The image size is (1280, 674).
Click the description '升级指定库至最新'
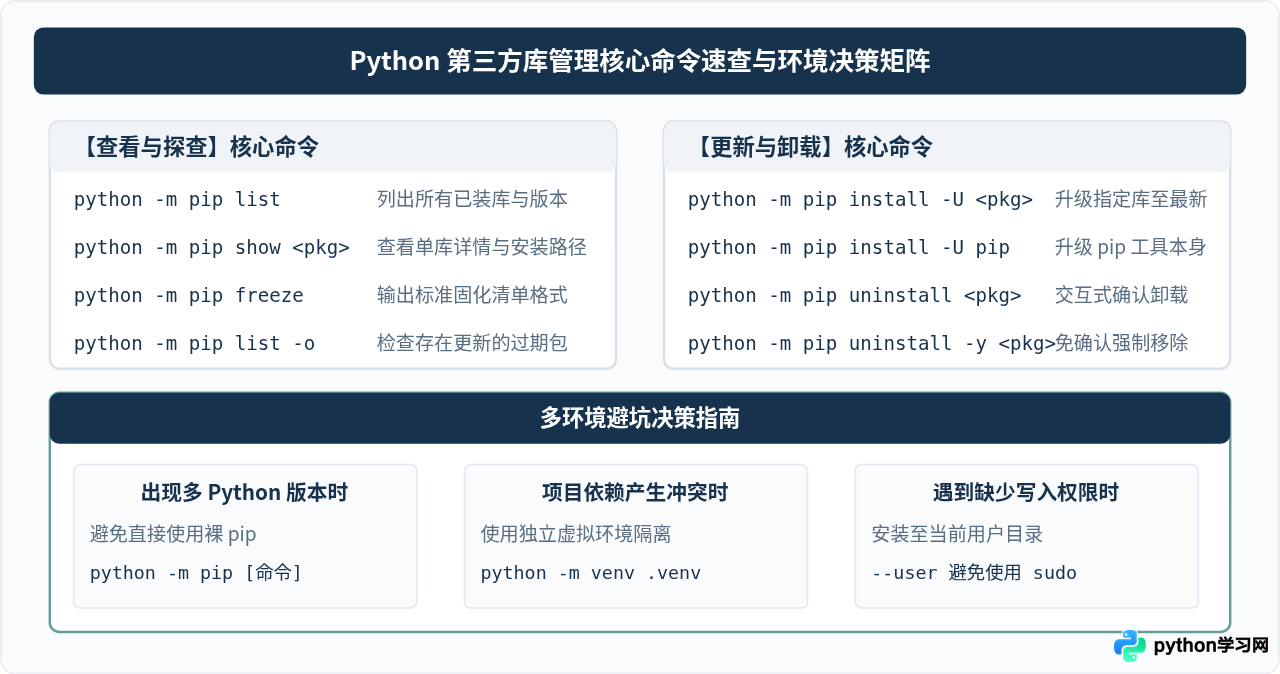(x=1131, y=199)
